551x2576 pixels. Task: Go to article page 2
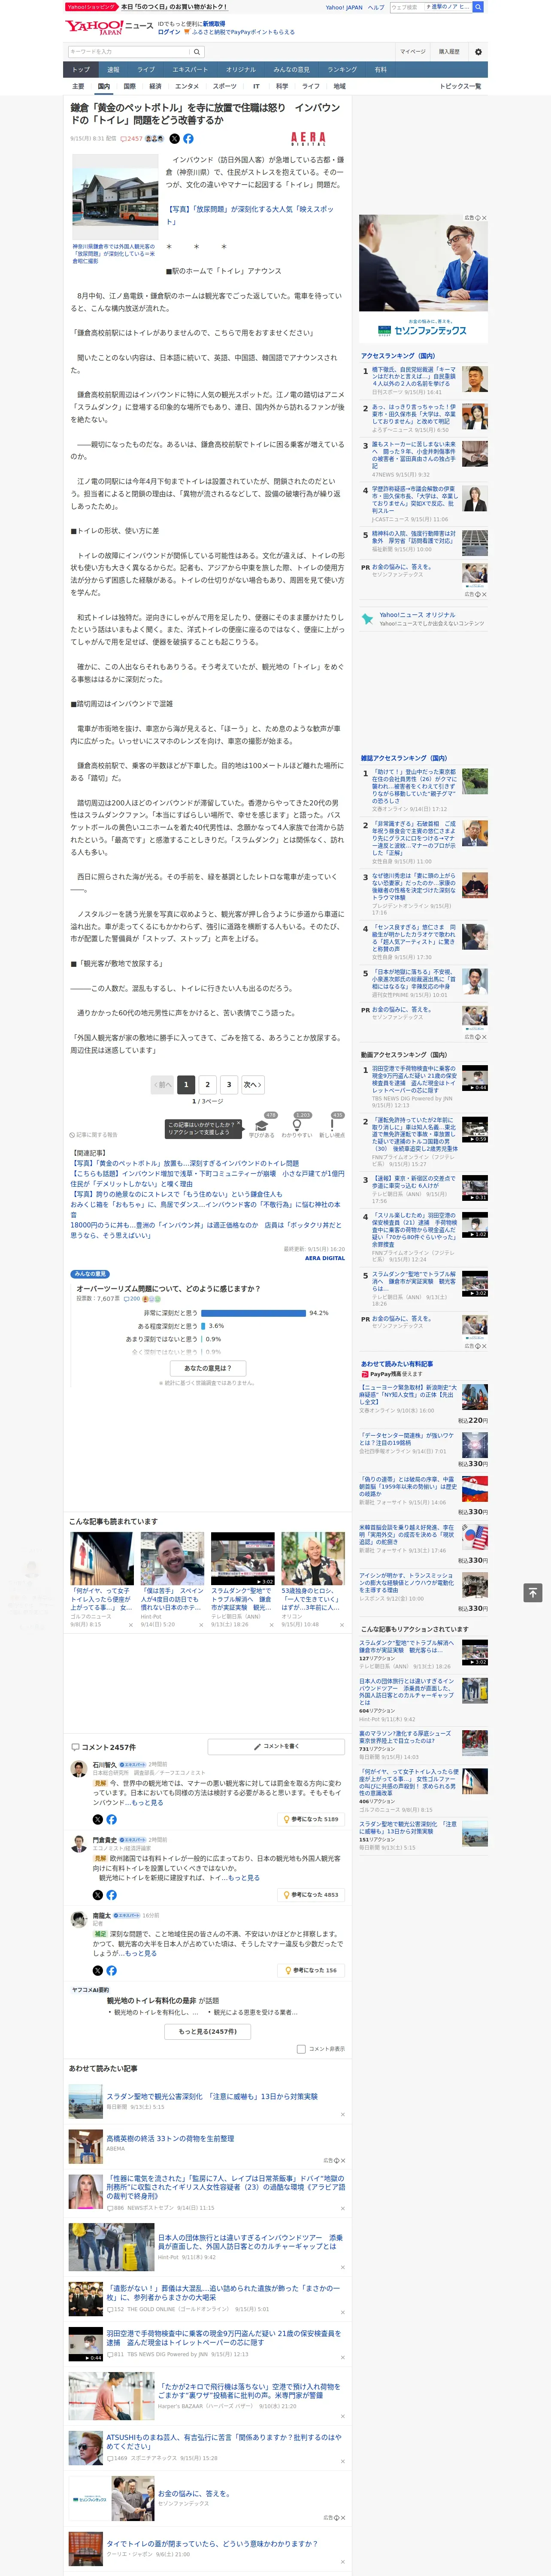208,1084
